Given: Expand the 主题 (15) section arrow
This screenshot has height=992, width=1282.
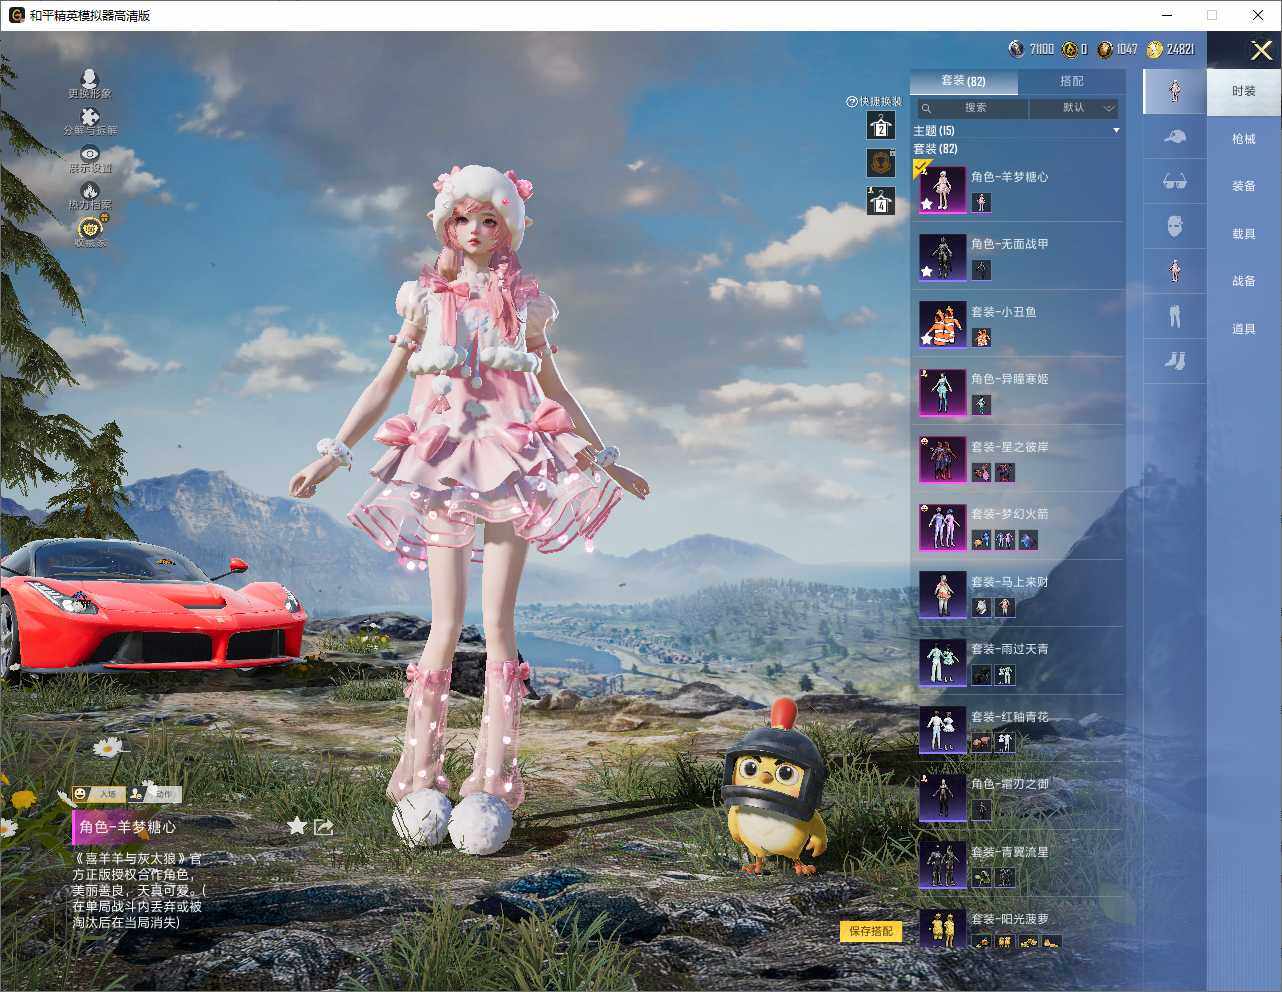Looking at the screenshot, I should tap(1116, 131).
